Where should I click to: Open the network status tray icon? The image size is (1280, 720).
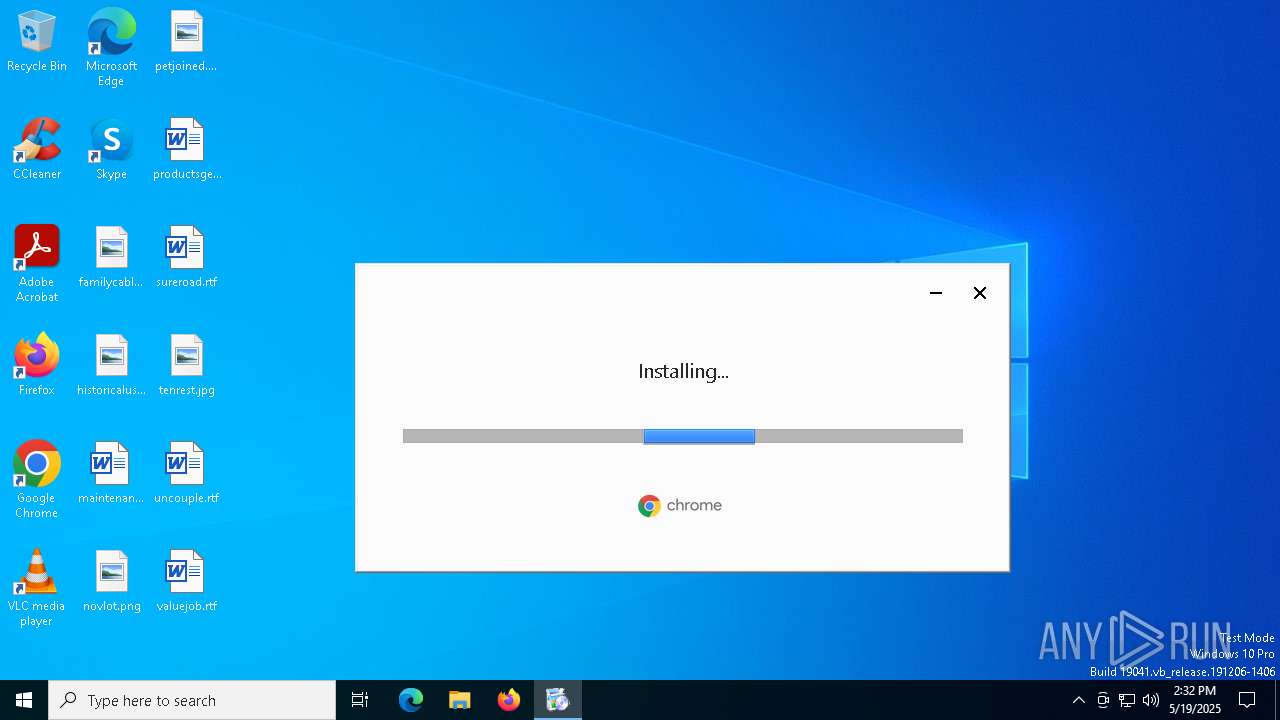(x=1127, y=700)
